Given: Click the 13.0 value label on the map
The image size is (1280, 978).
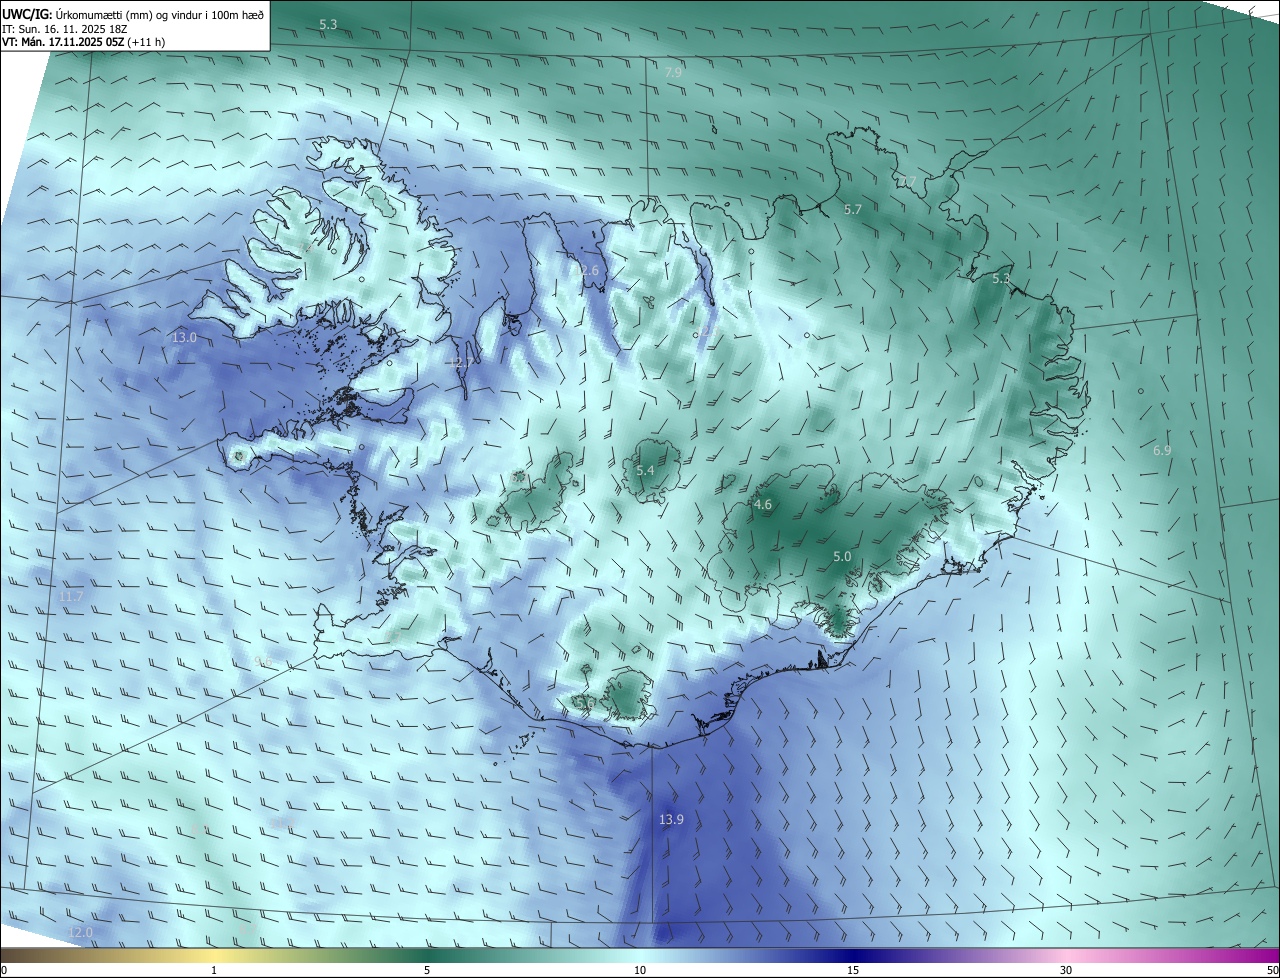Looking at the screenshot, I should 184,338.
